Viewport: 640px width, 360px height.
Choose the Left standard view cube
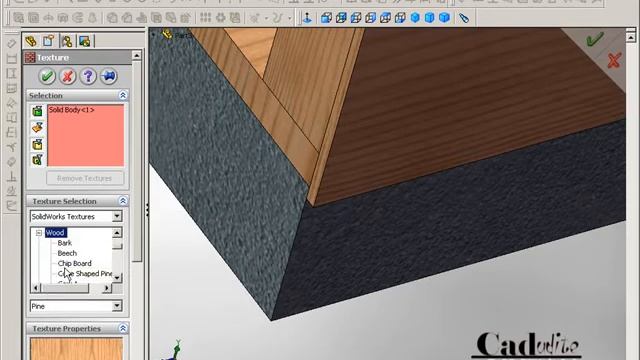pyautogui.click(x=356, y=18)
